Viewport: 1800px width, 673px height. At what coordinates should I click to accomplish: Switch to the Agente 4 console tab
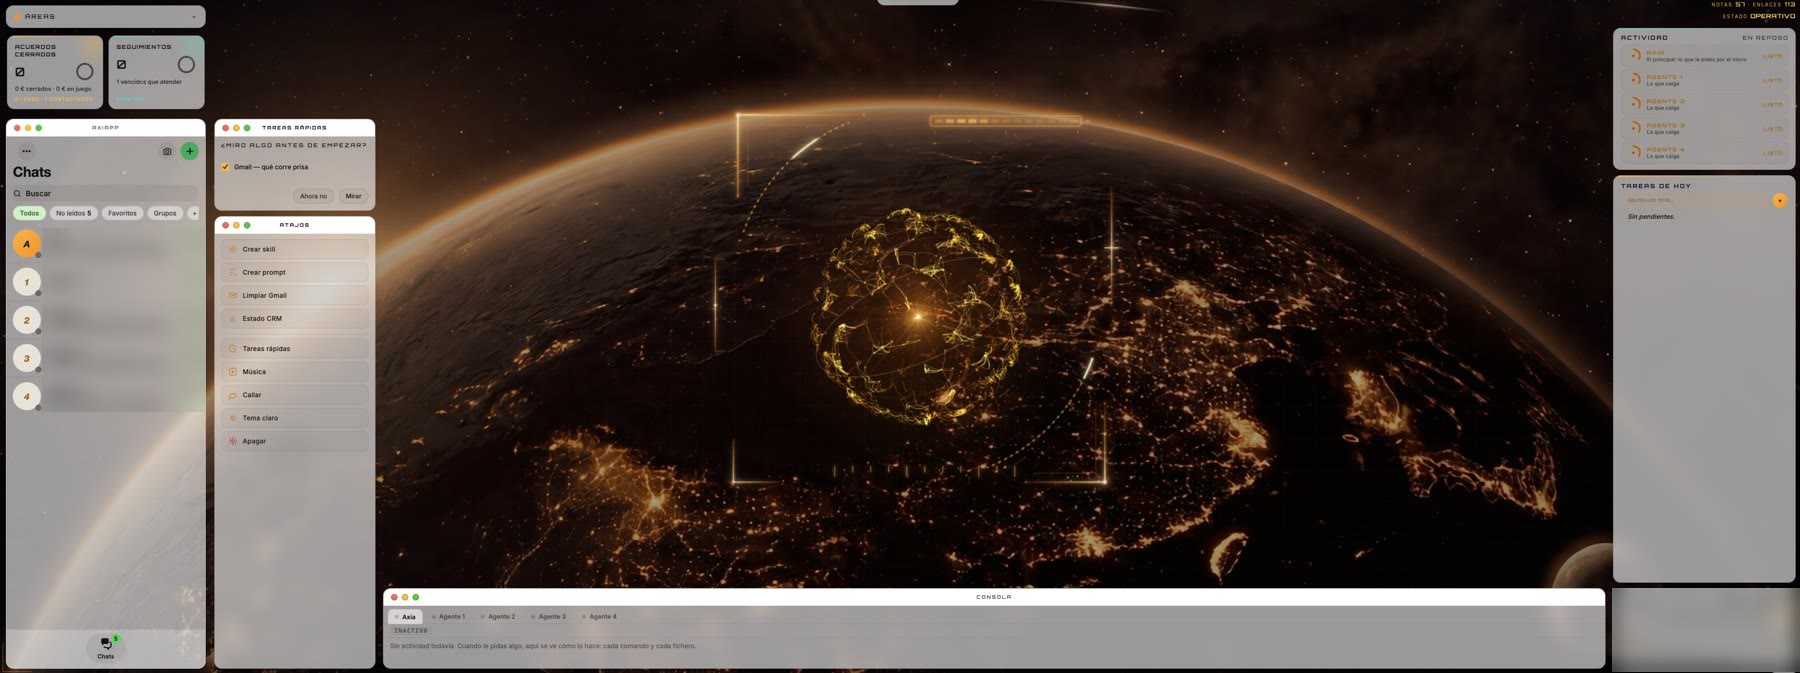[x=600, y=617]
